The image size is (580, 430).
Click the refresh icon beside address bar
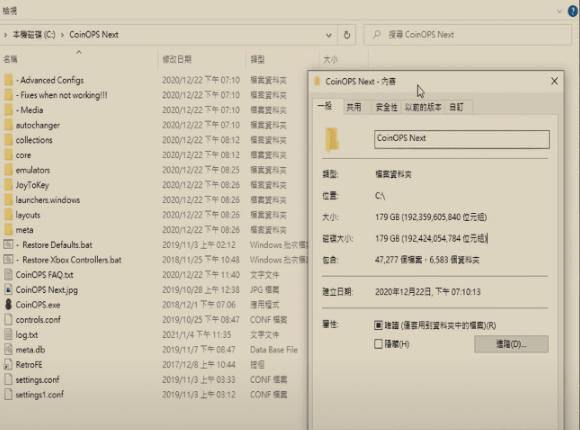(347, 35)
